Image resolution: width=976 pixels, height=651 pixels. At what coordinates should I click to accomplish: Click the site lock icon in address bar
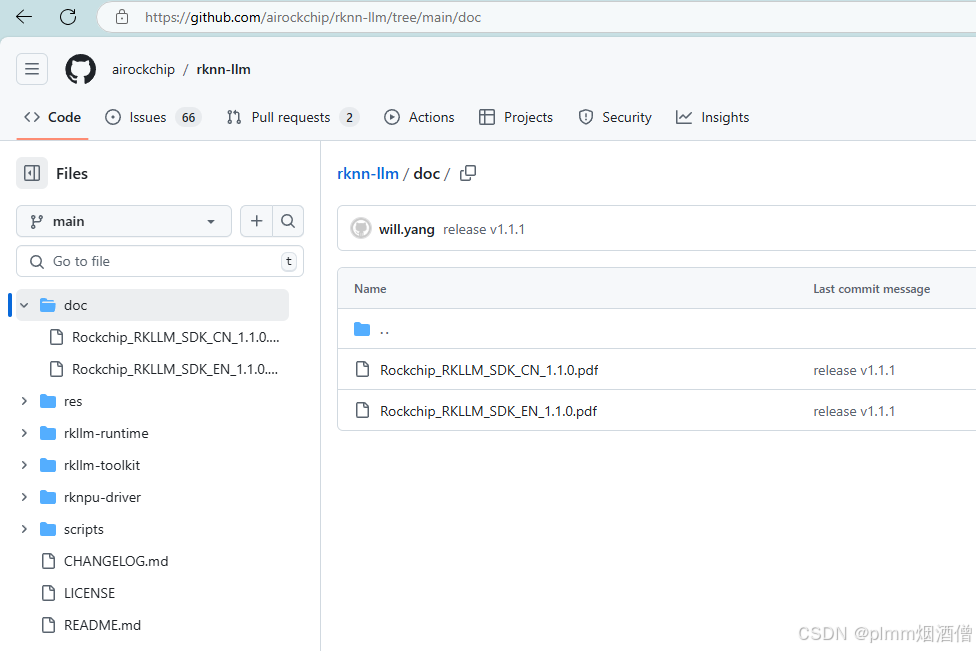coord(122,17)
